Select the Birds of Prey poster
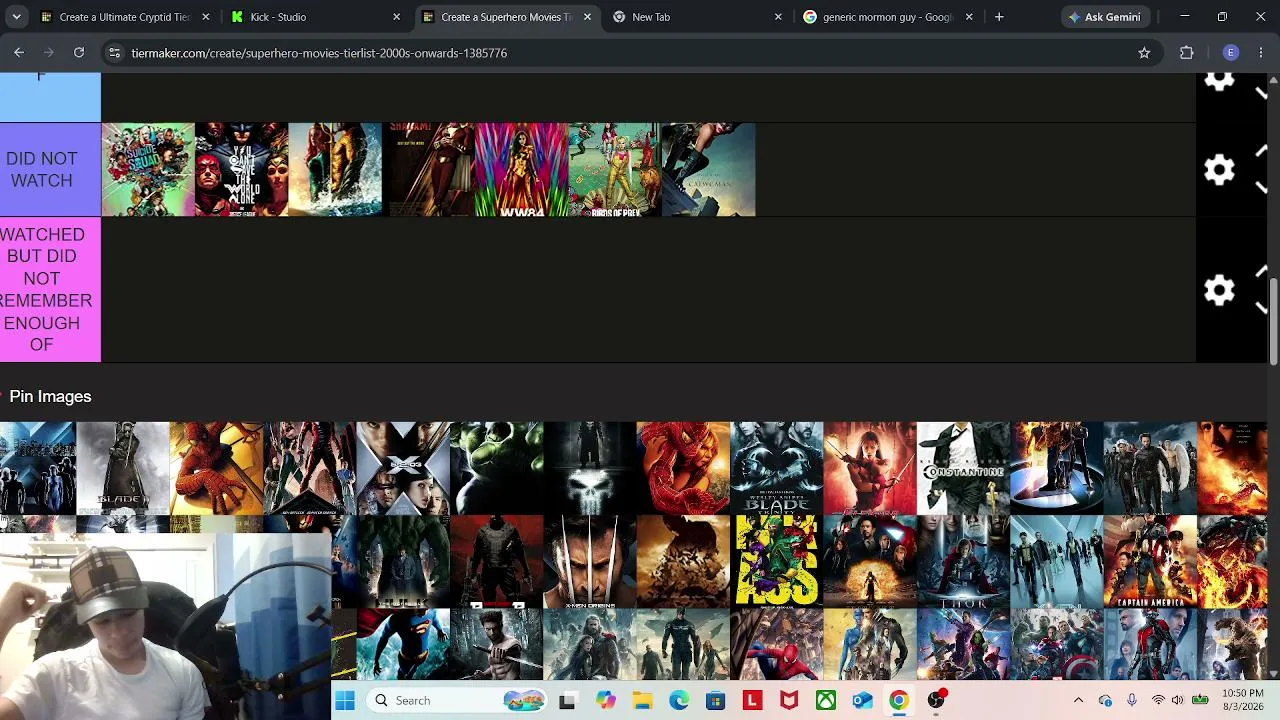Image resolution: width=1280 pixels, height=720 pixels. click(x=615, y=170)
